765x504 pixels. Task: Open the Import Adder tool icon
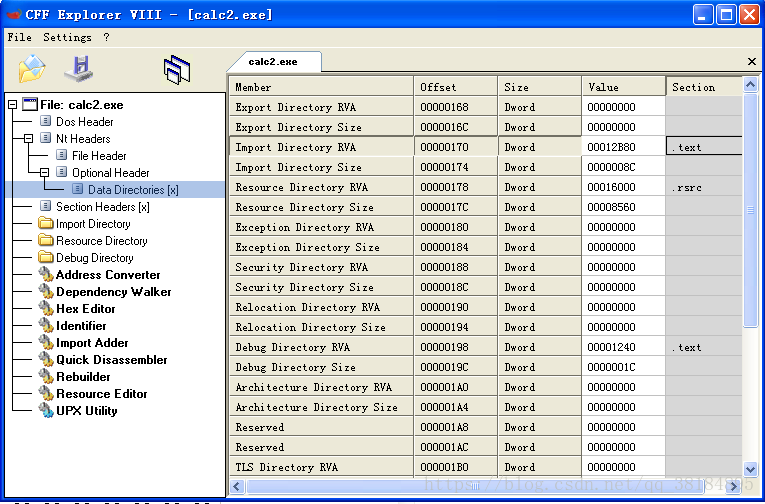46,343
